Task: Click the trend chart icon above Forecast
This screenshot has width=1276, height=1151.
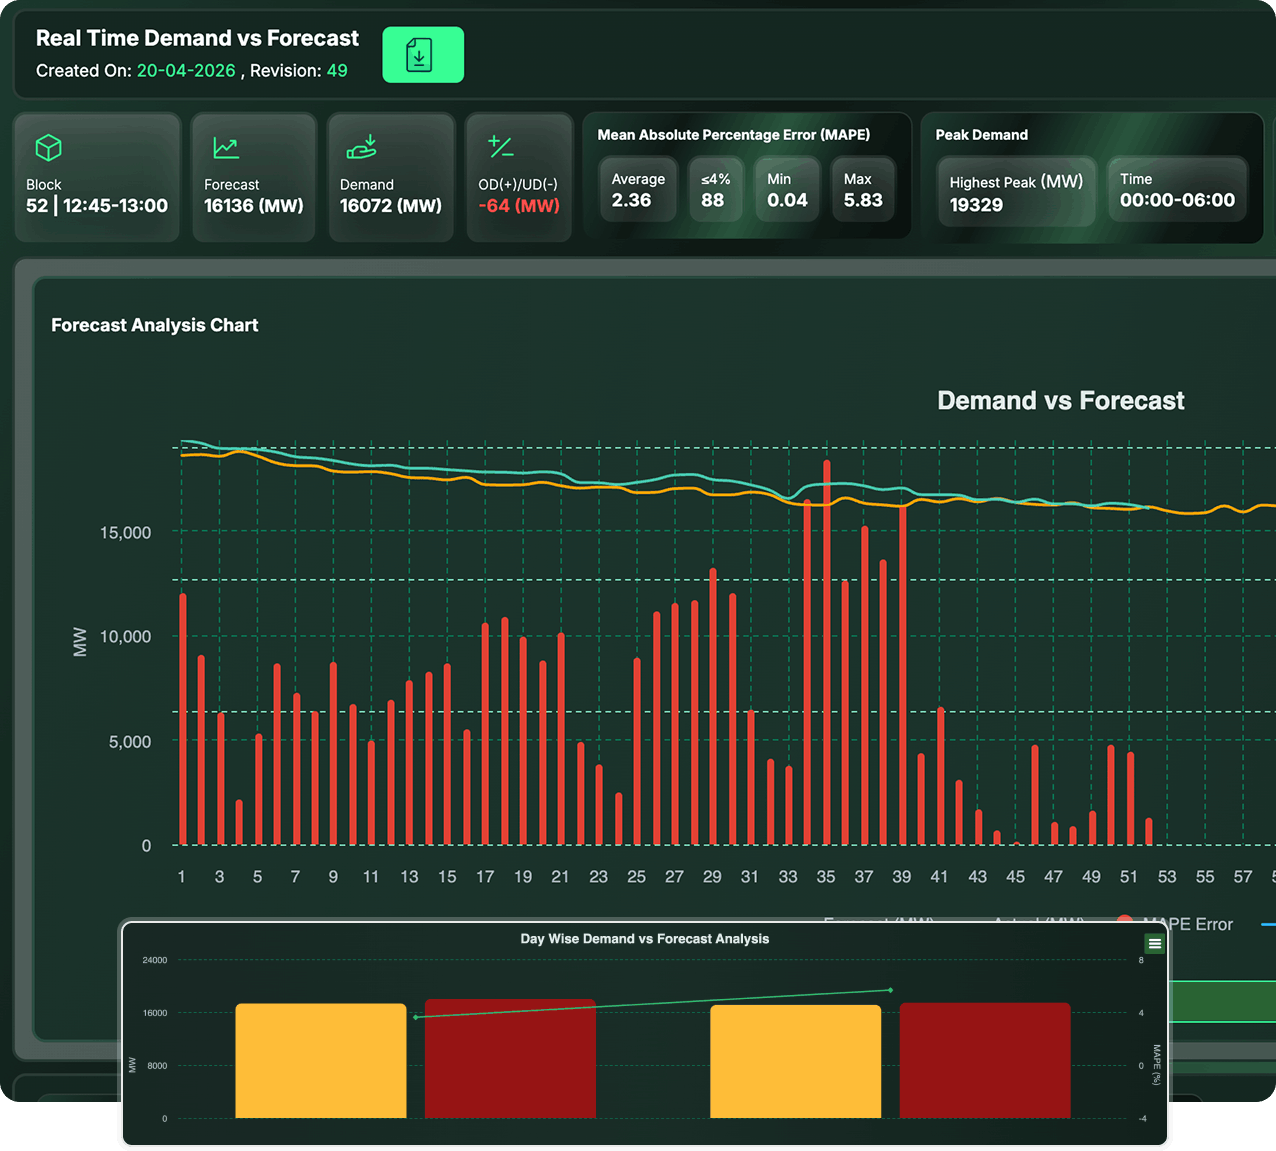Action: [226, 148]
